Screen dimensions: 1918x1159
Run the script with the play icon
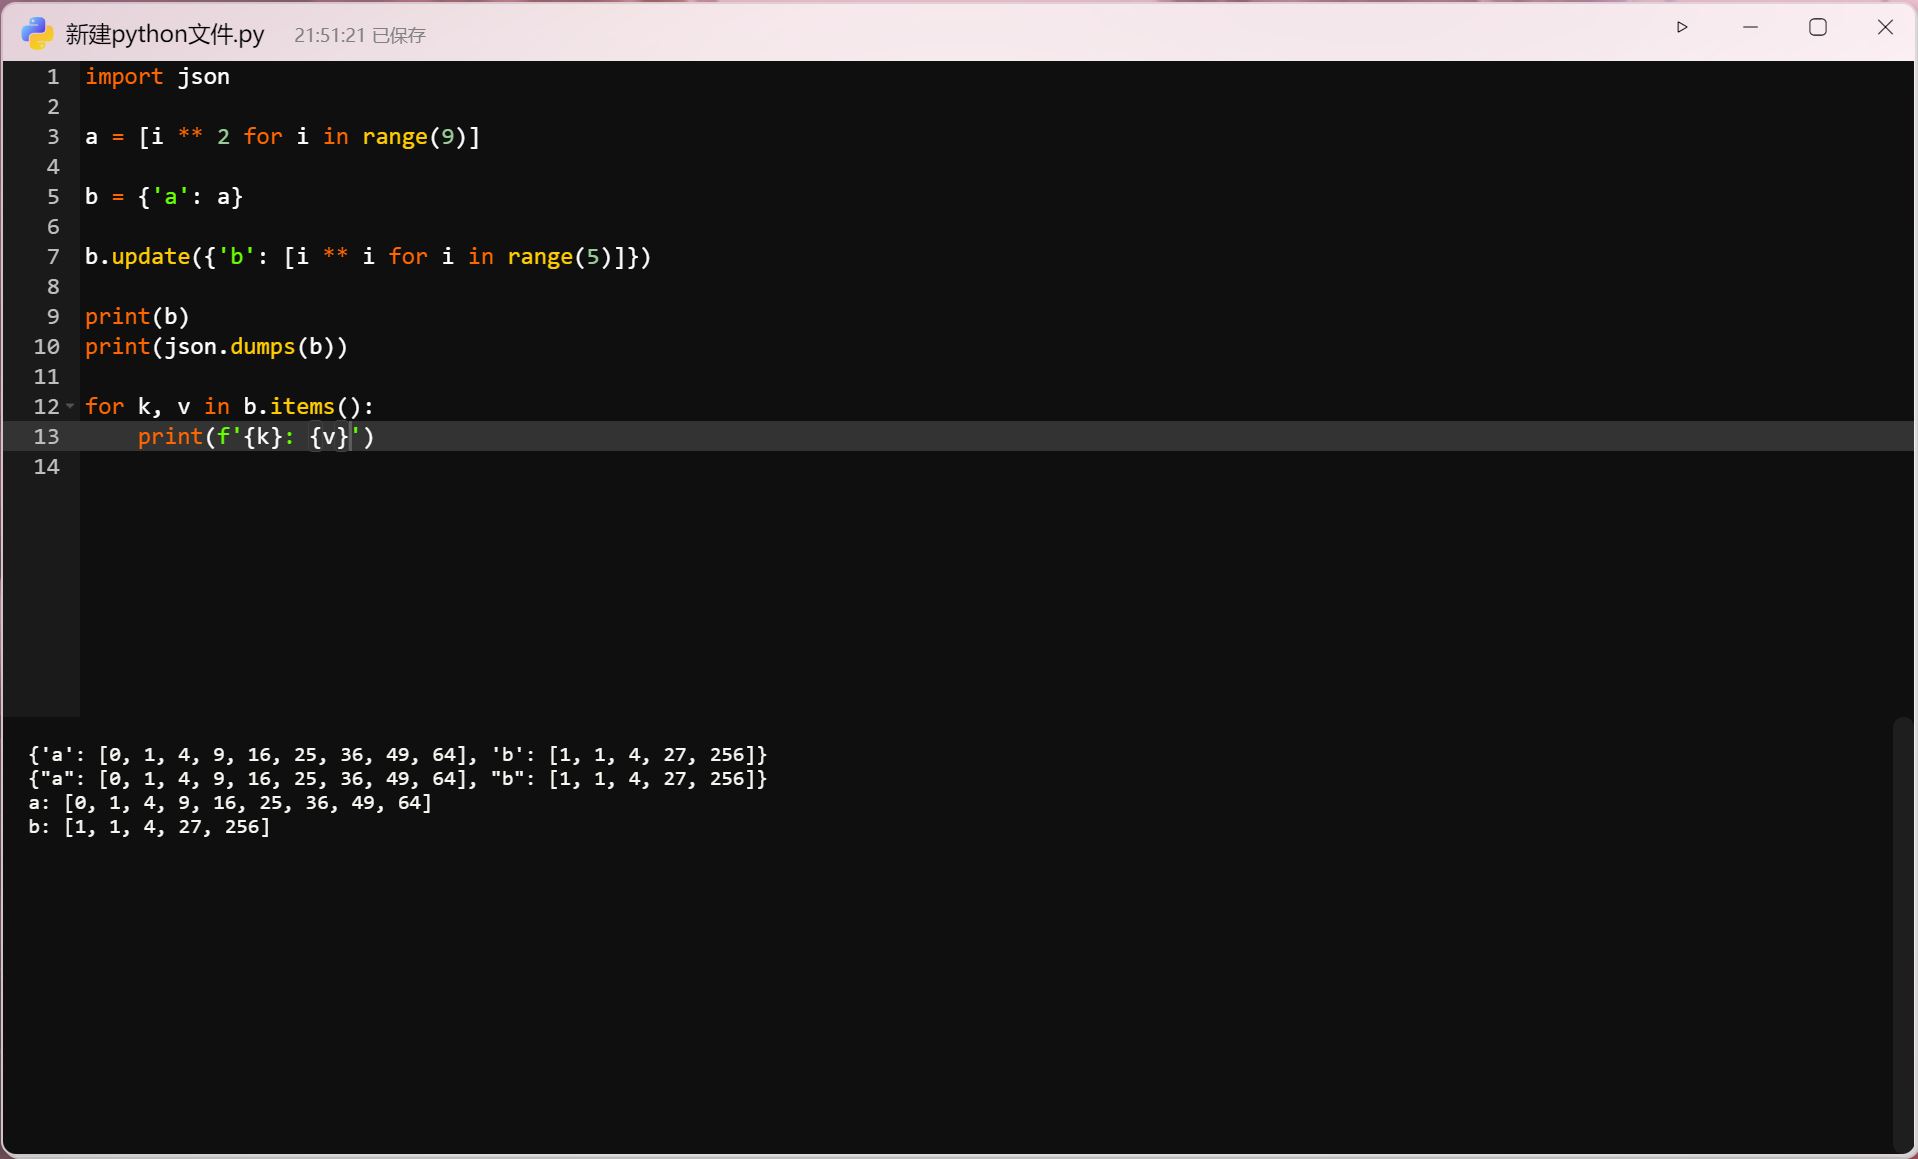pyautogui.click(x=1683, y=27)
